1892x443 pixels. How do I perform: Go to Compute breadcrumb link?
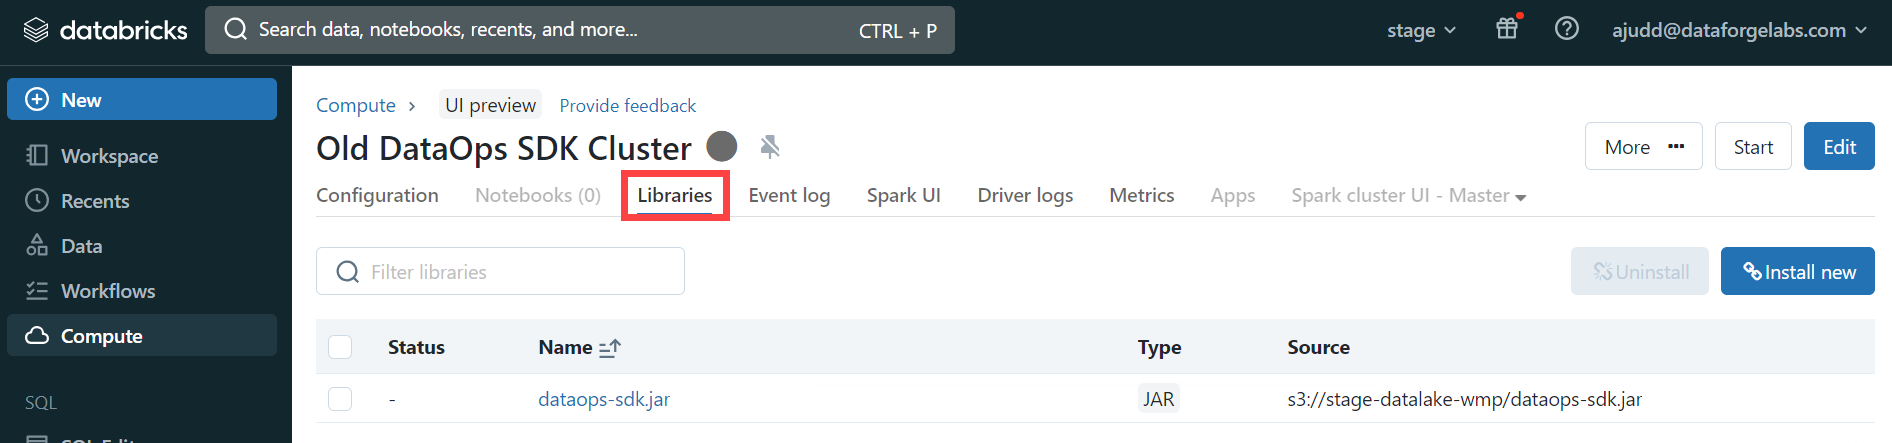pos(356,105)
